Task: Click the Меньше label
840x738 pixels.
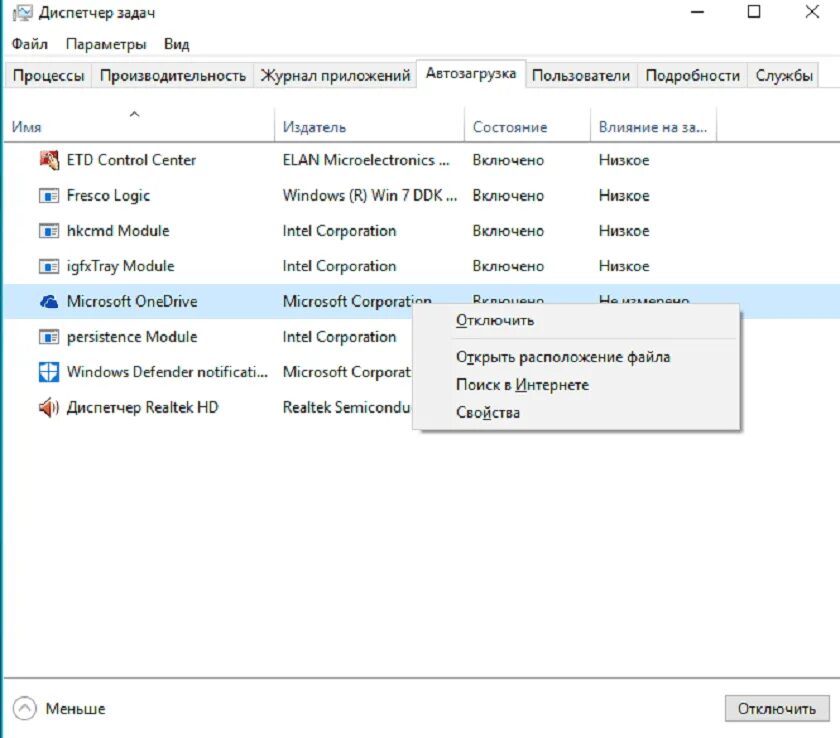Action: point(76,708)
